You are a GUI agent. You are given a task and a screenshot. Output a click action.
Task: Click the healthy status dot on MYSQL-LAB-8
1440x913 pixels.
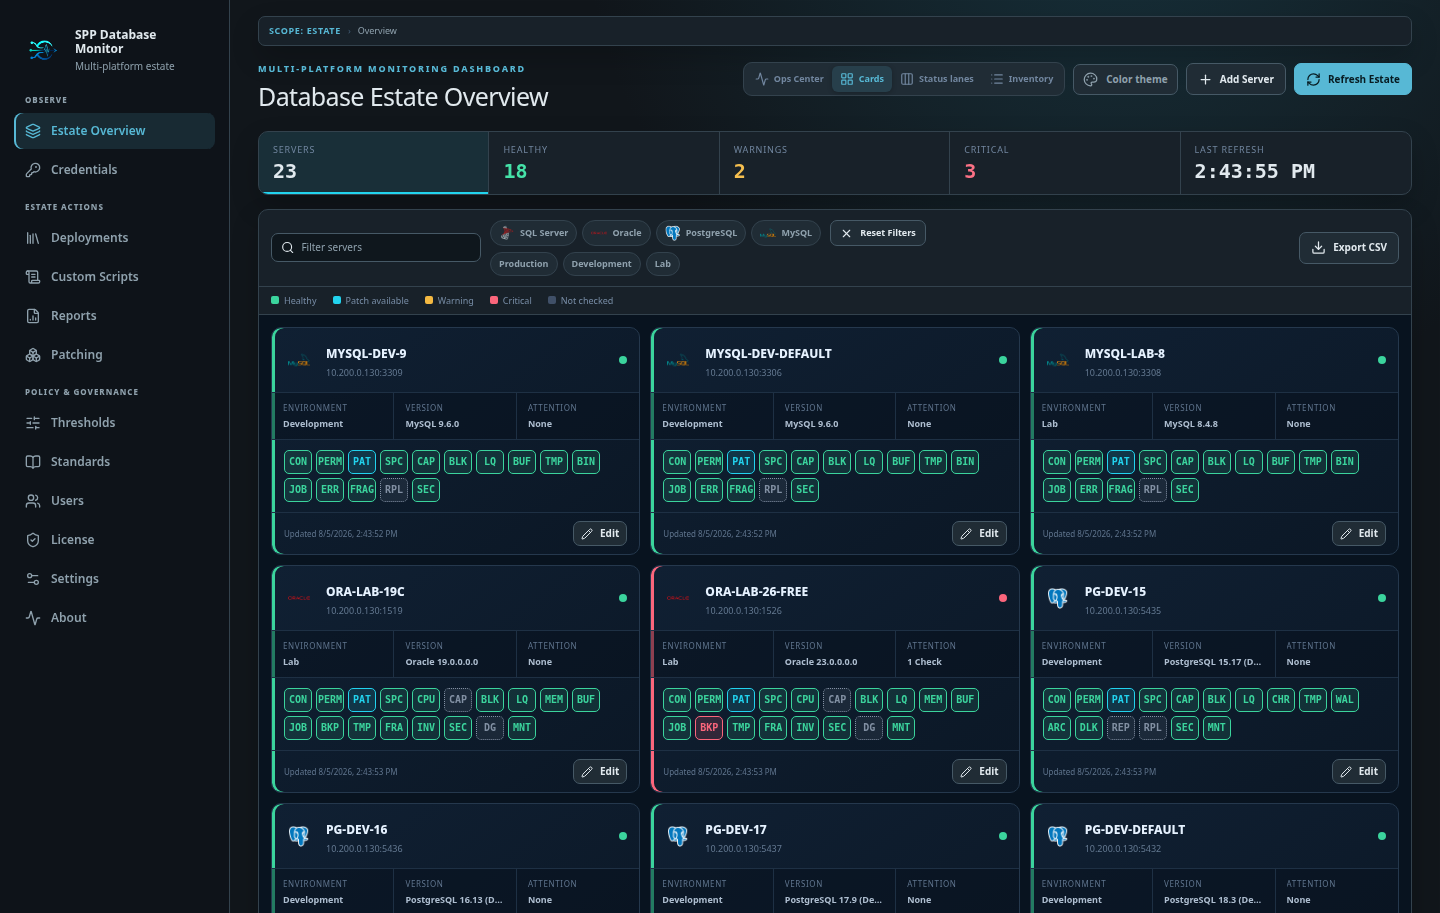coord(1382,360)
